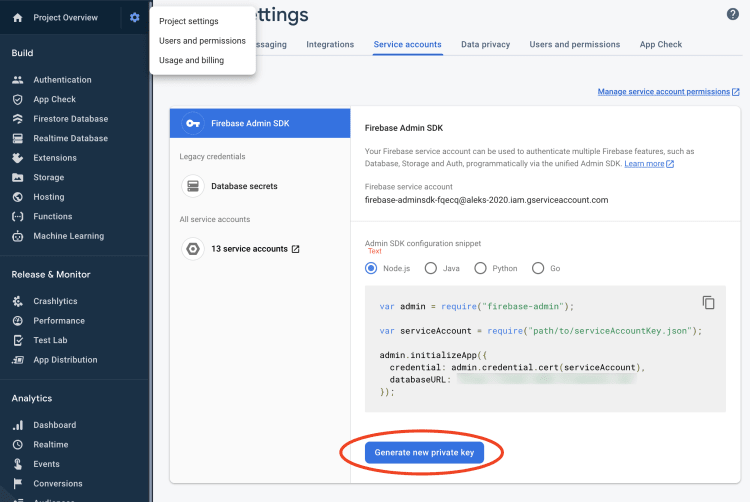Select the Python radio button
The width and height of the screenshot is (750, 502).
point(480,268)
